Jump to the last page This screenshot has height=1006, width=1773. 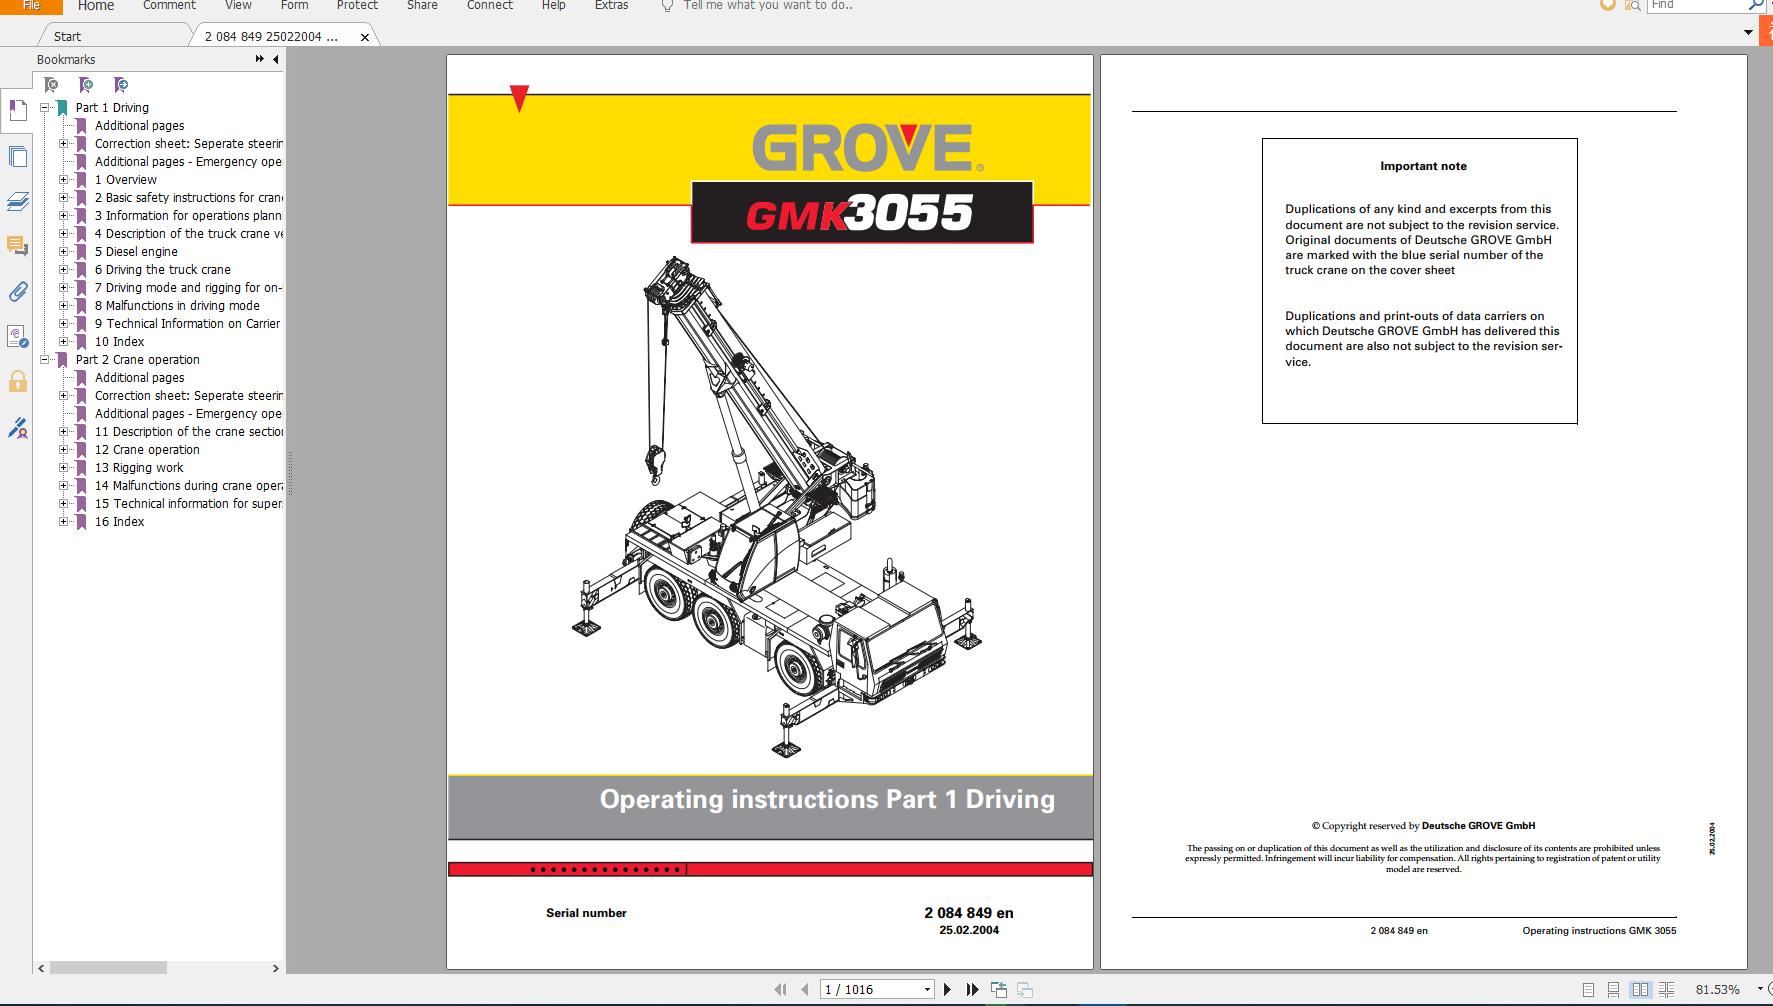pos(972,990)
